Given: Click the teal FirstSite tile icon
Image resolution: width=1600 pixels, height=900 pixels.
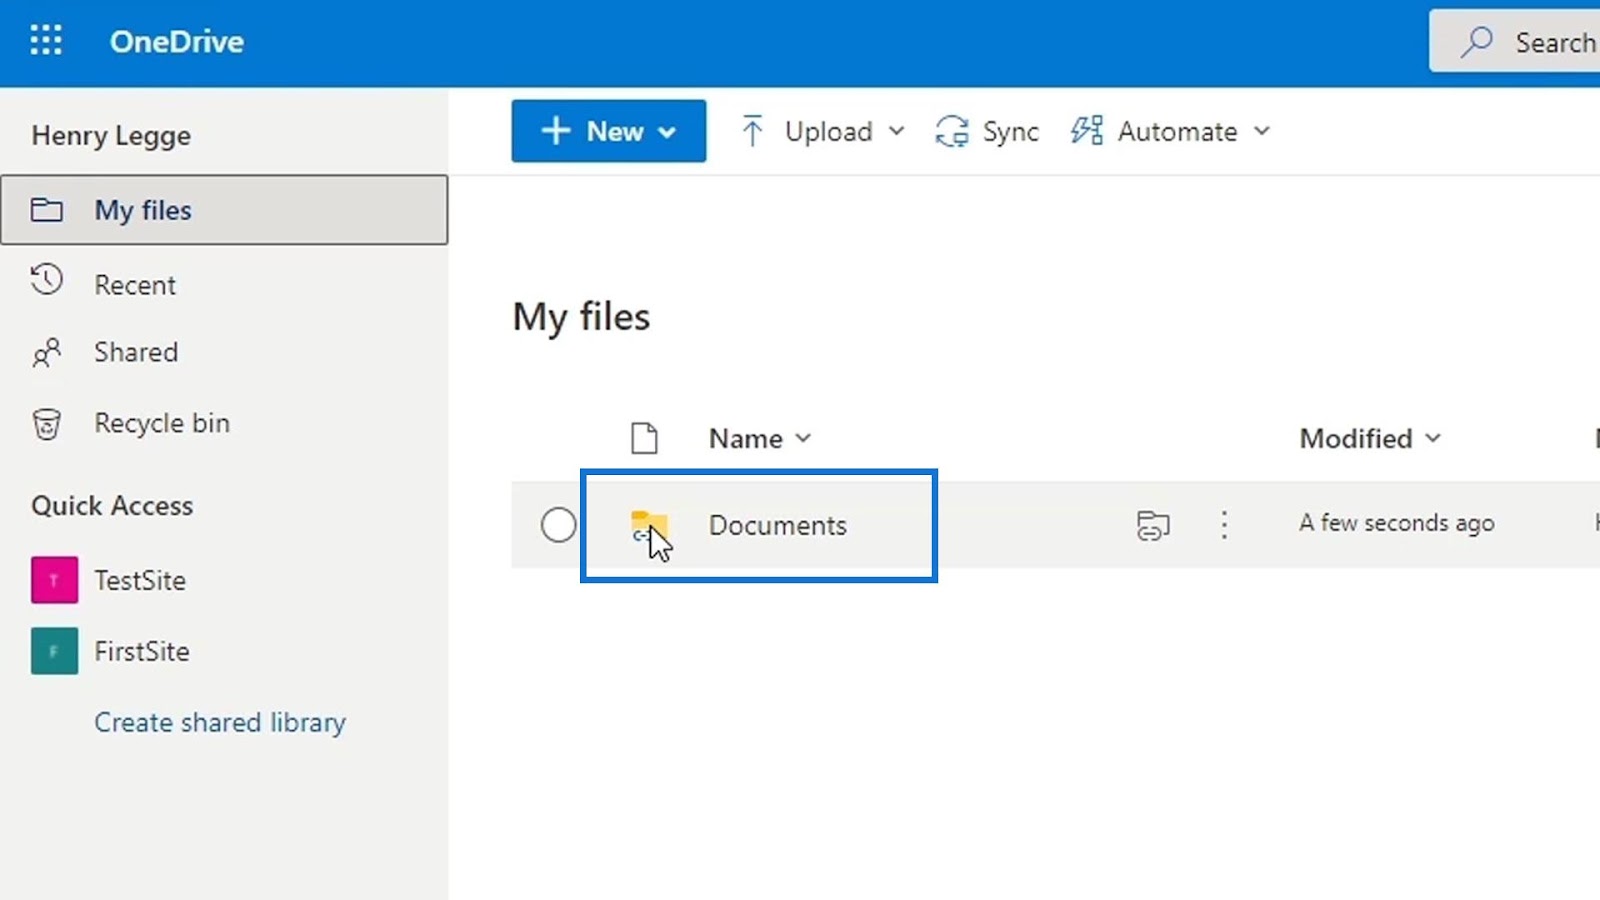Looking at the screenshot, I should click(x=54, y=651).
